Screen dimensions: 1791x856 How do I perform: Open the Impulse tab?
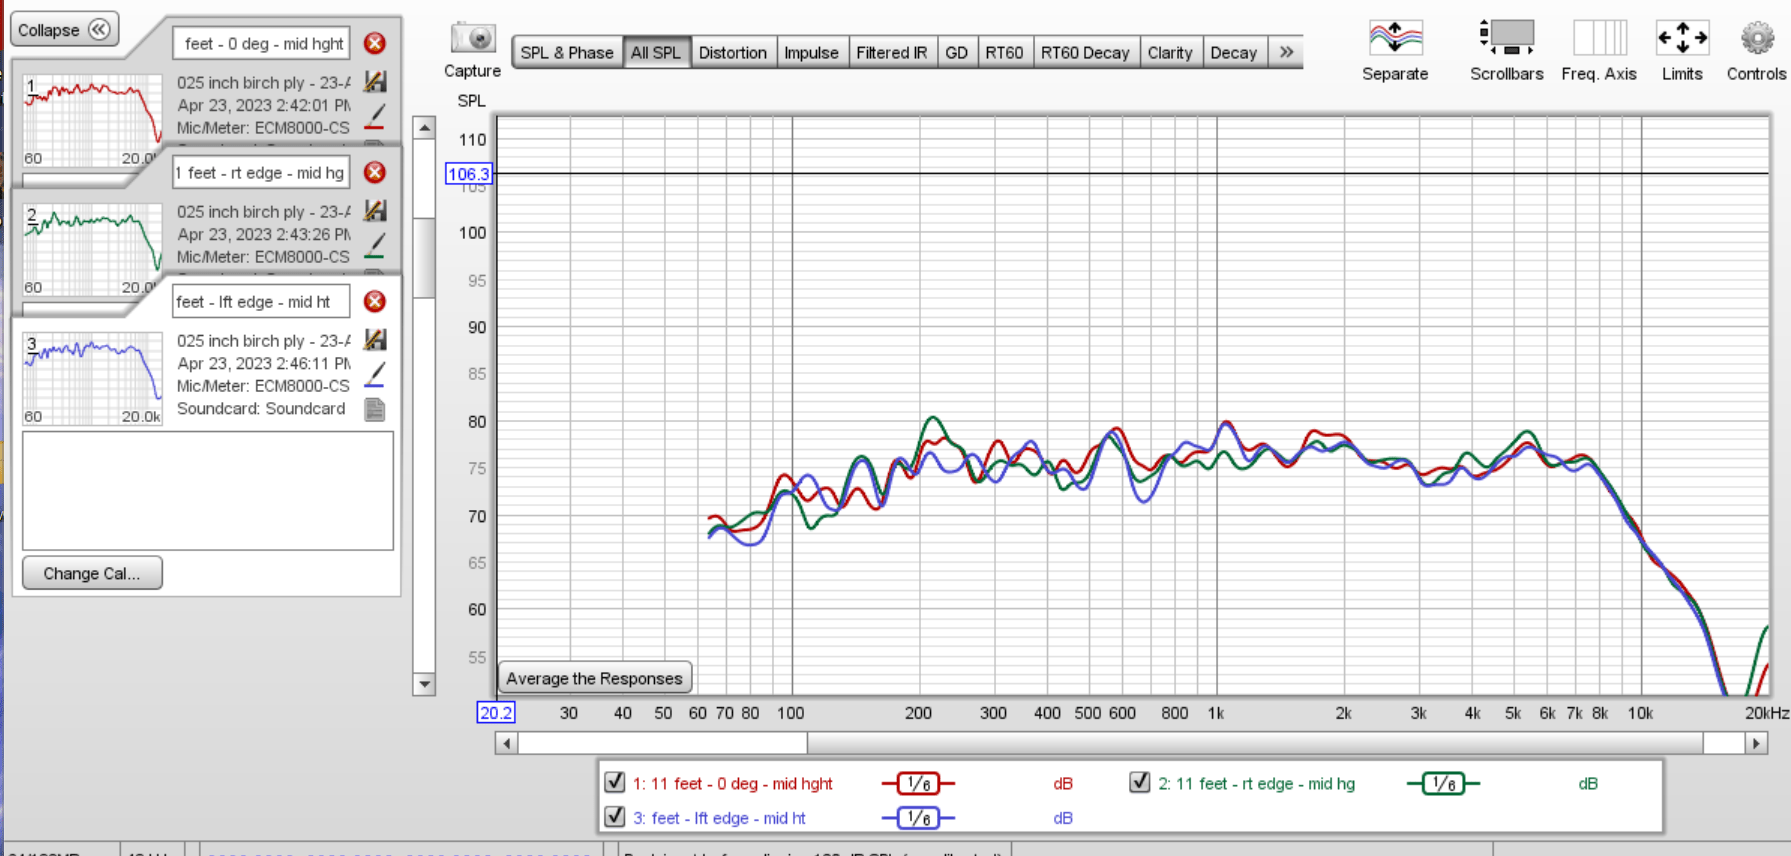coord(811,52)
